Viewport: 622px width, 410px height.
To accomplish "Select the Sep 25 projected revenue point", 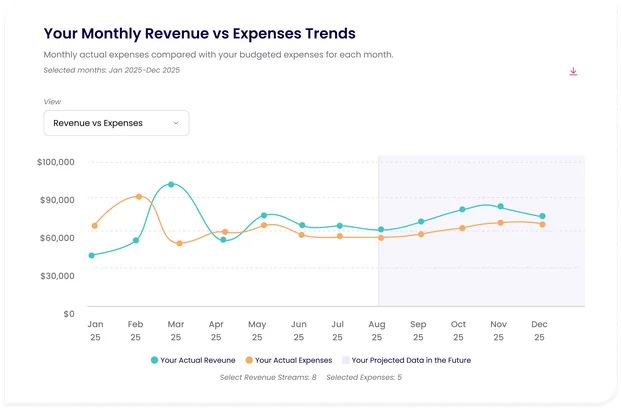I will (421, 222).
